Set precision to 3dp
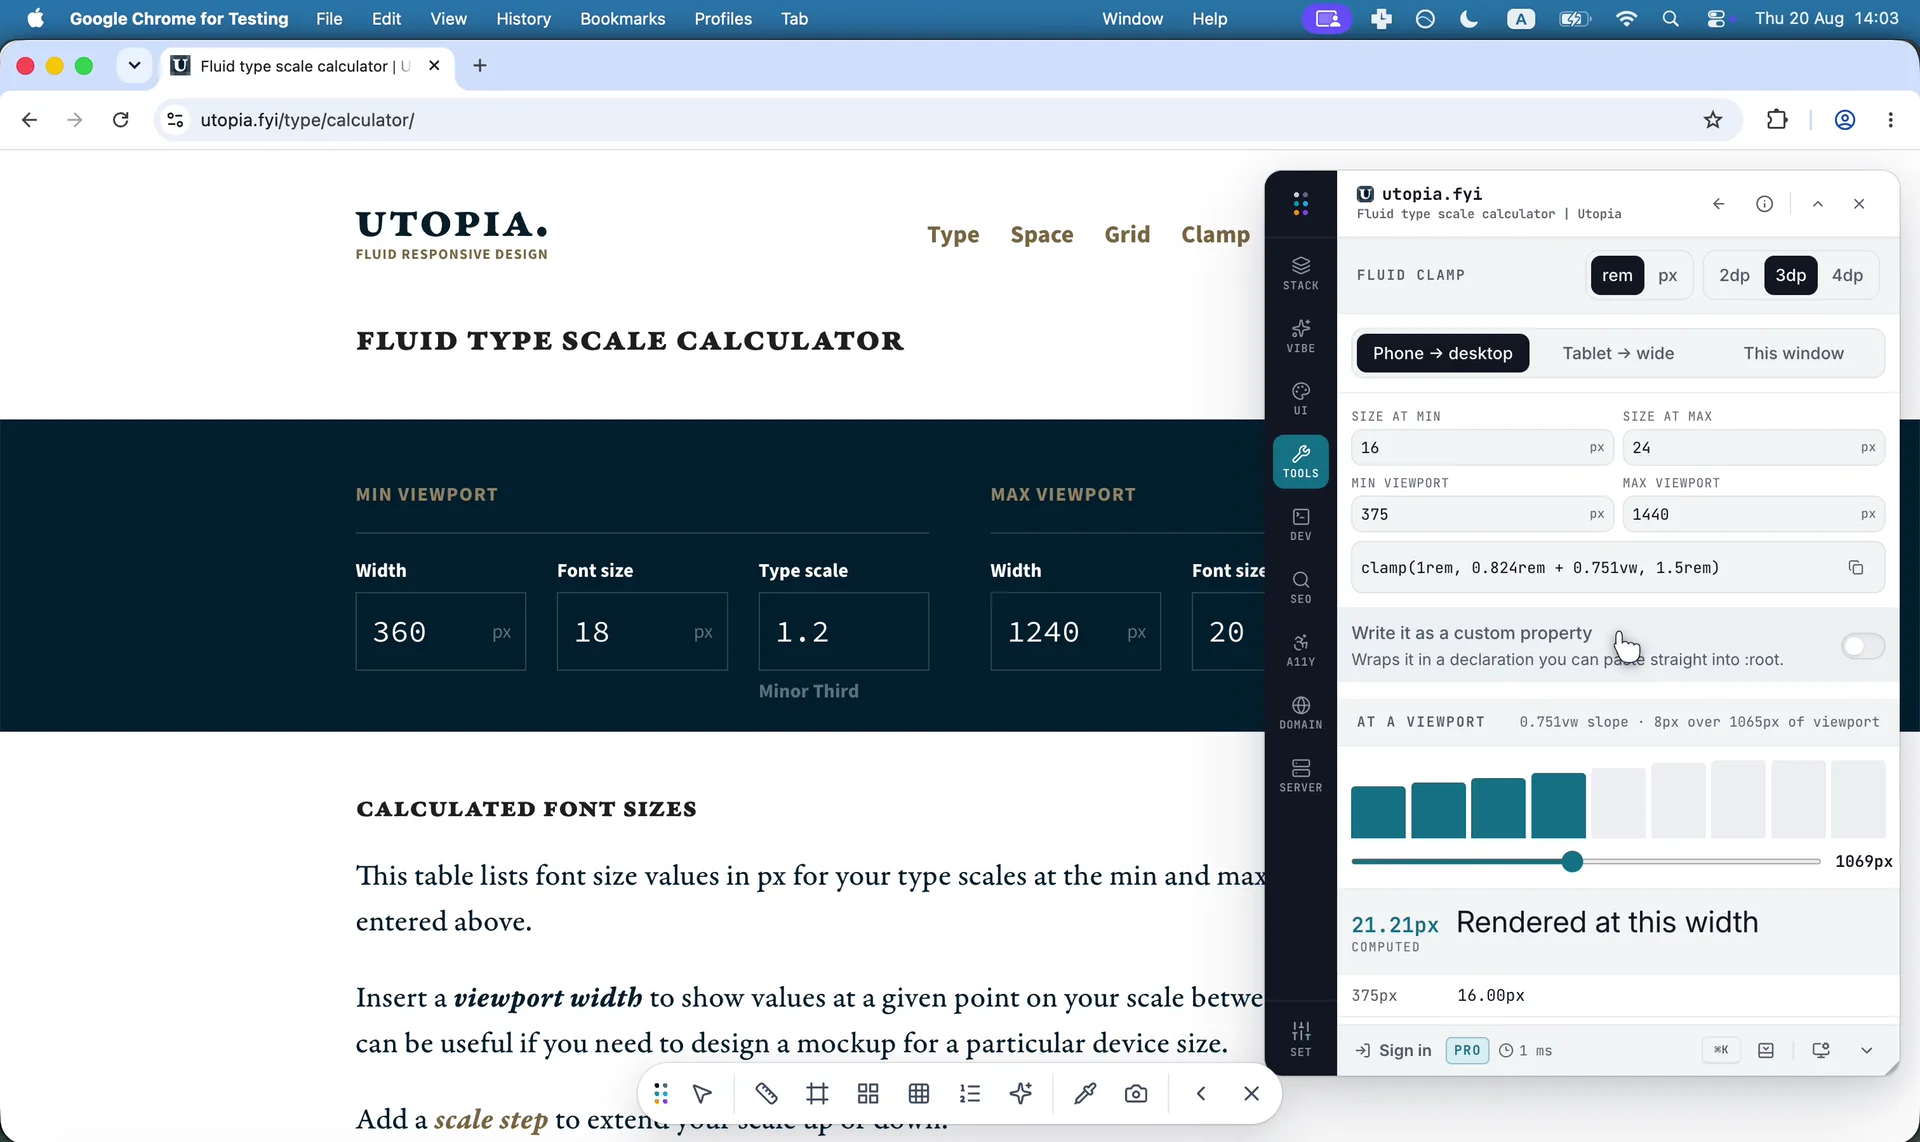Image resolution: width=1920 pixels, height=1142 pixels. [x=1791, y=275]
